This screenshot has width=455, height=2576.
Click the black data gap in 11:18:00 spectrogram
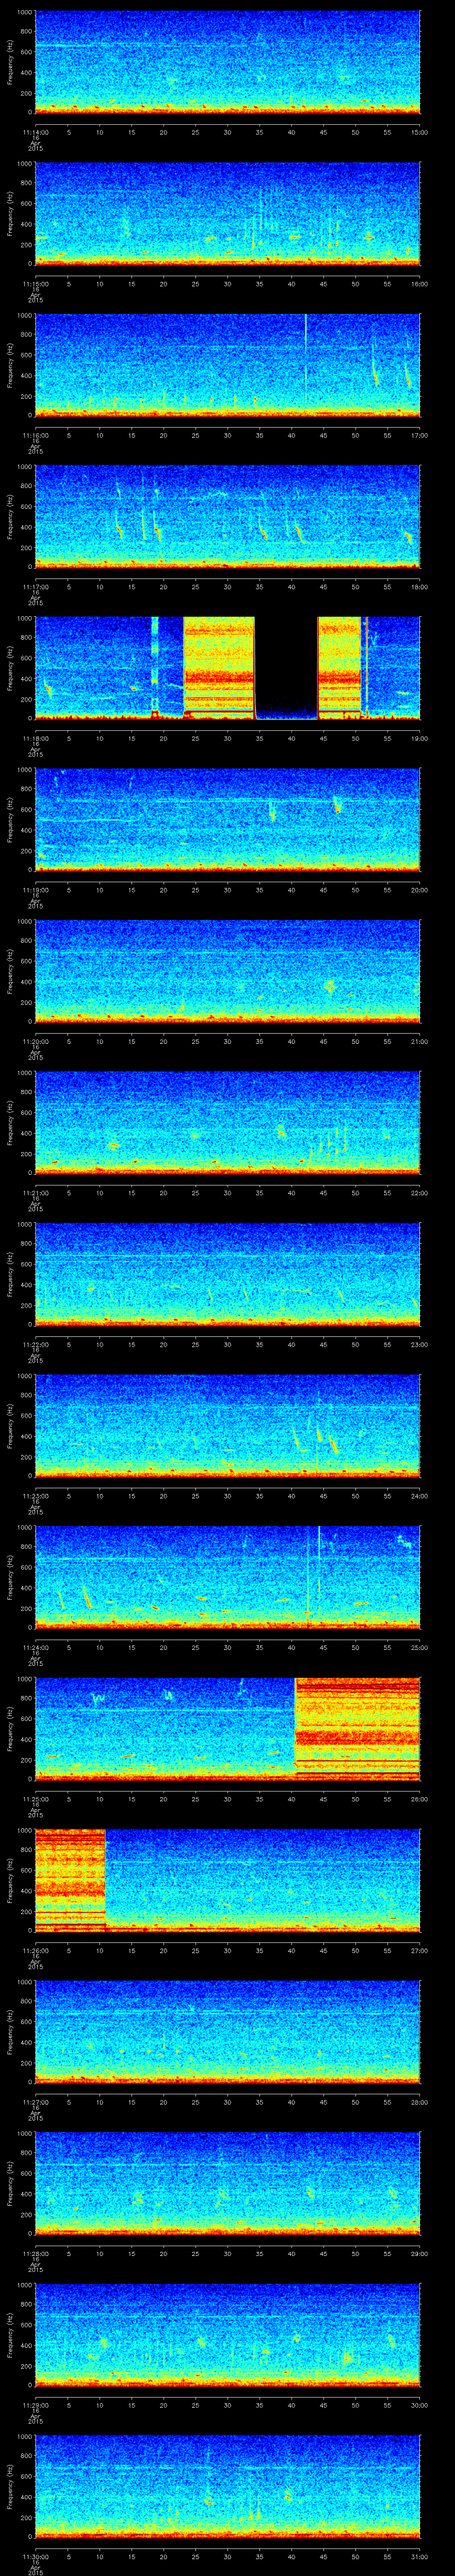[286, 668]
